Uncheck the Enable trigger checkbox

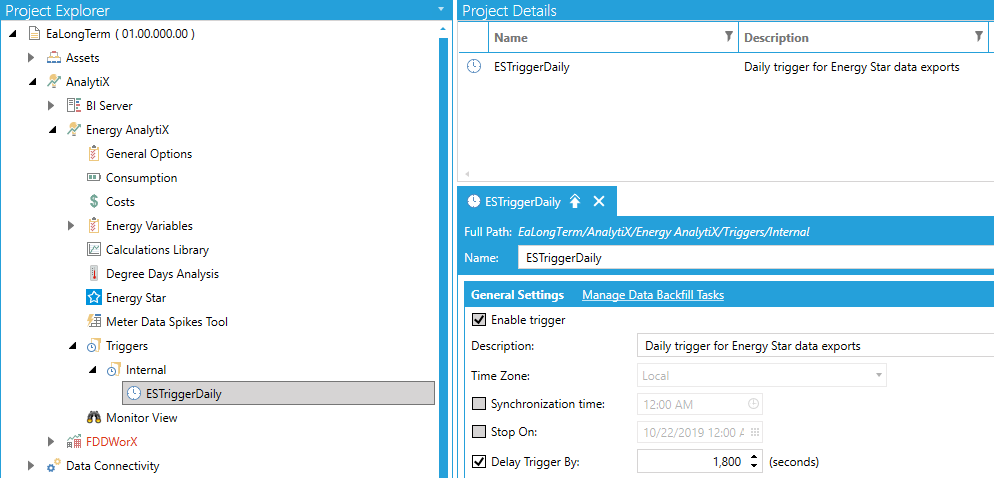[x=479, y=320]
